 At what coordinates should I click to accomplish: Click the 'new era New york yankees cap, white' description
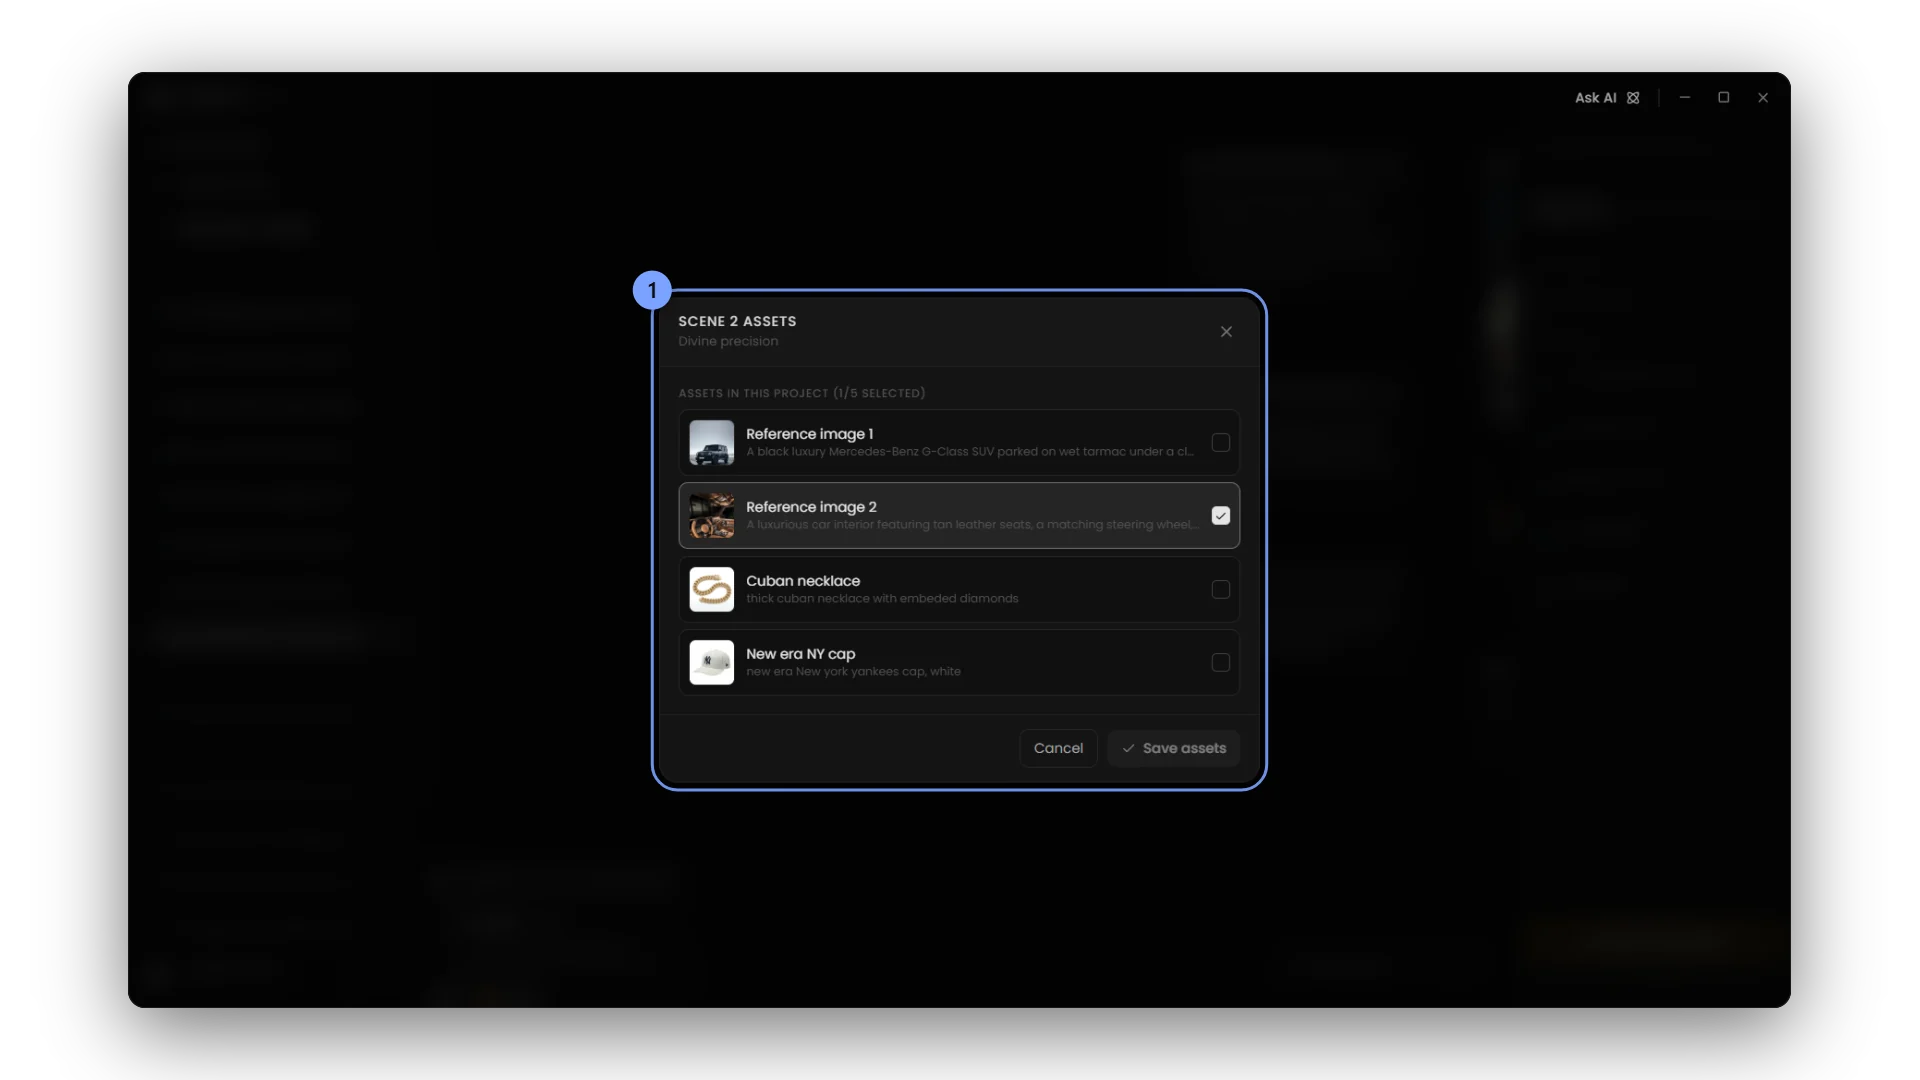point(853,672)
